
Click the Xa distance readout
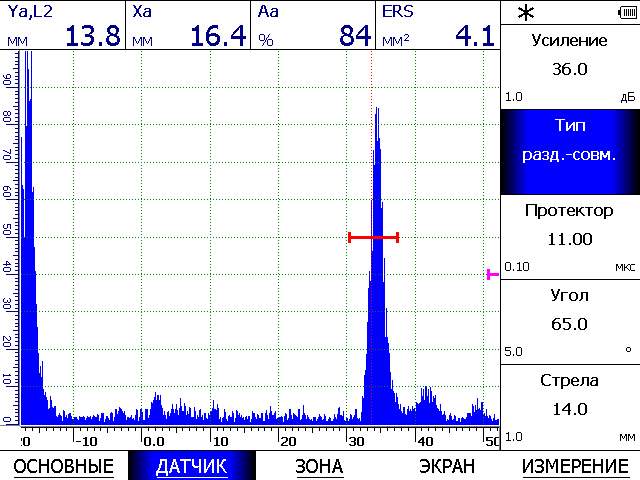click(188, 26)
